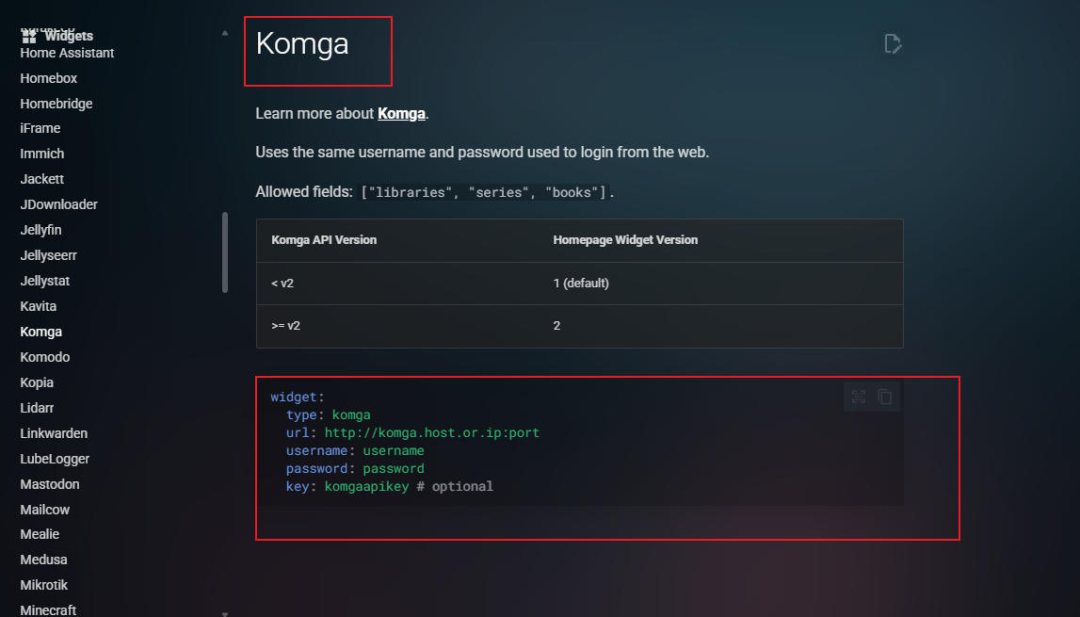Click the "username: username" code line
1080x617 pixels.
[355, 451]
